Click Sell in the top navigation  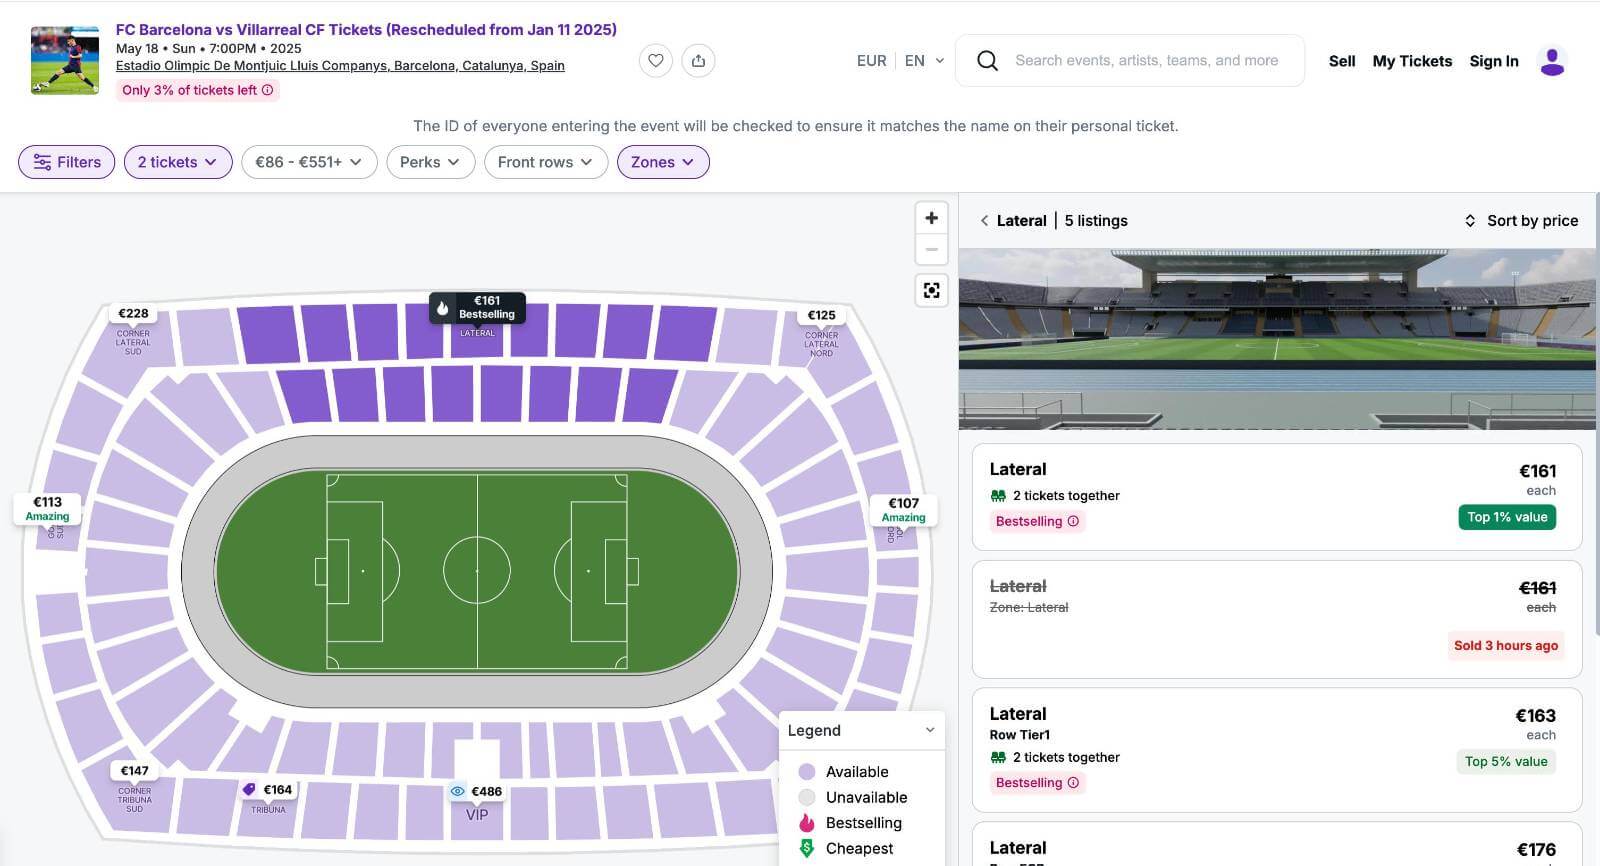click(1341, 61)
